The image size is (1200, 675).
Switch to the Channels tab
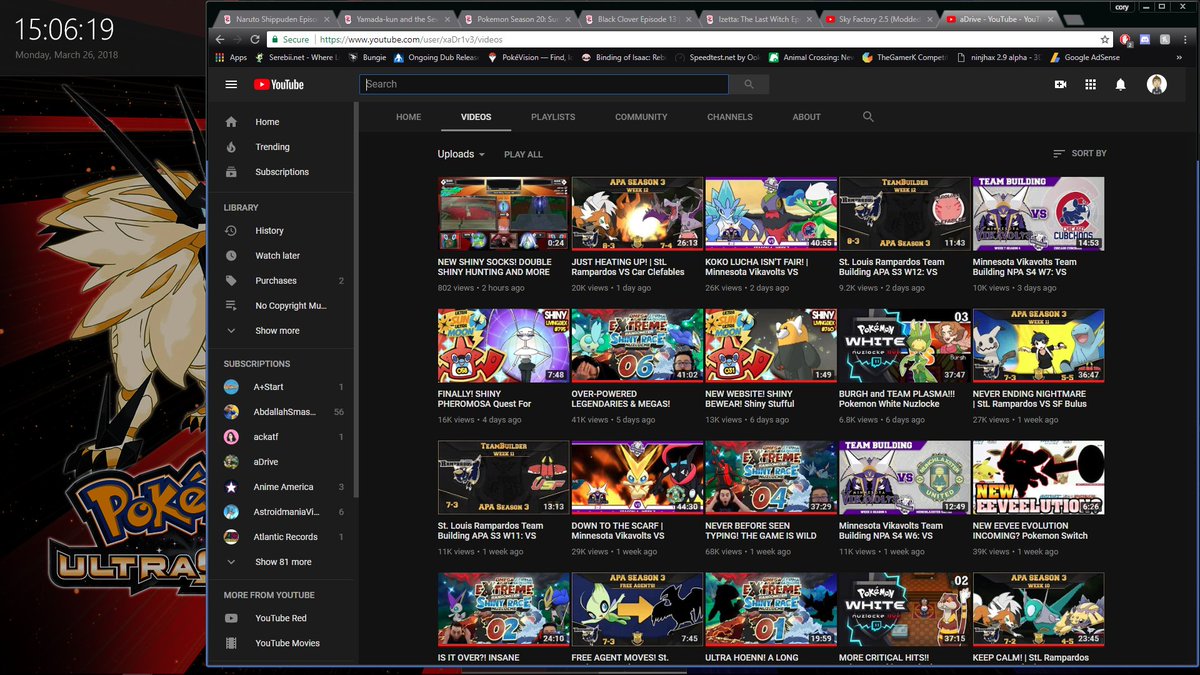730,117
